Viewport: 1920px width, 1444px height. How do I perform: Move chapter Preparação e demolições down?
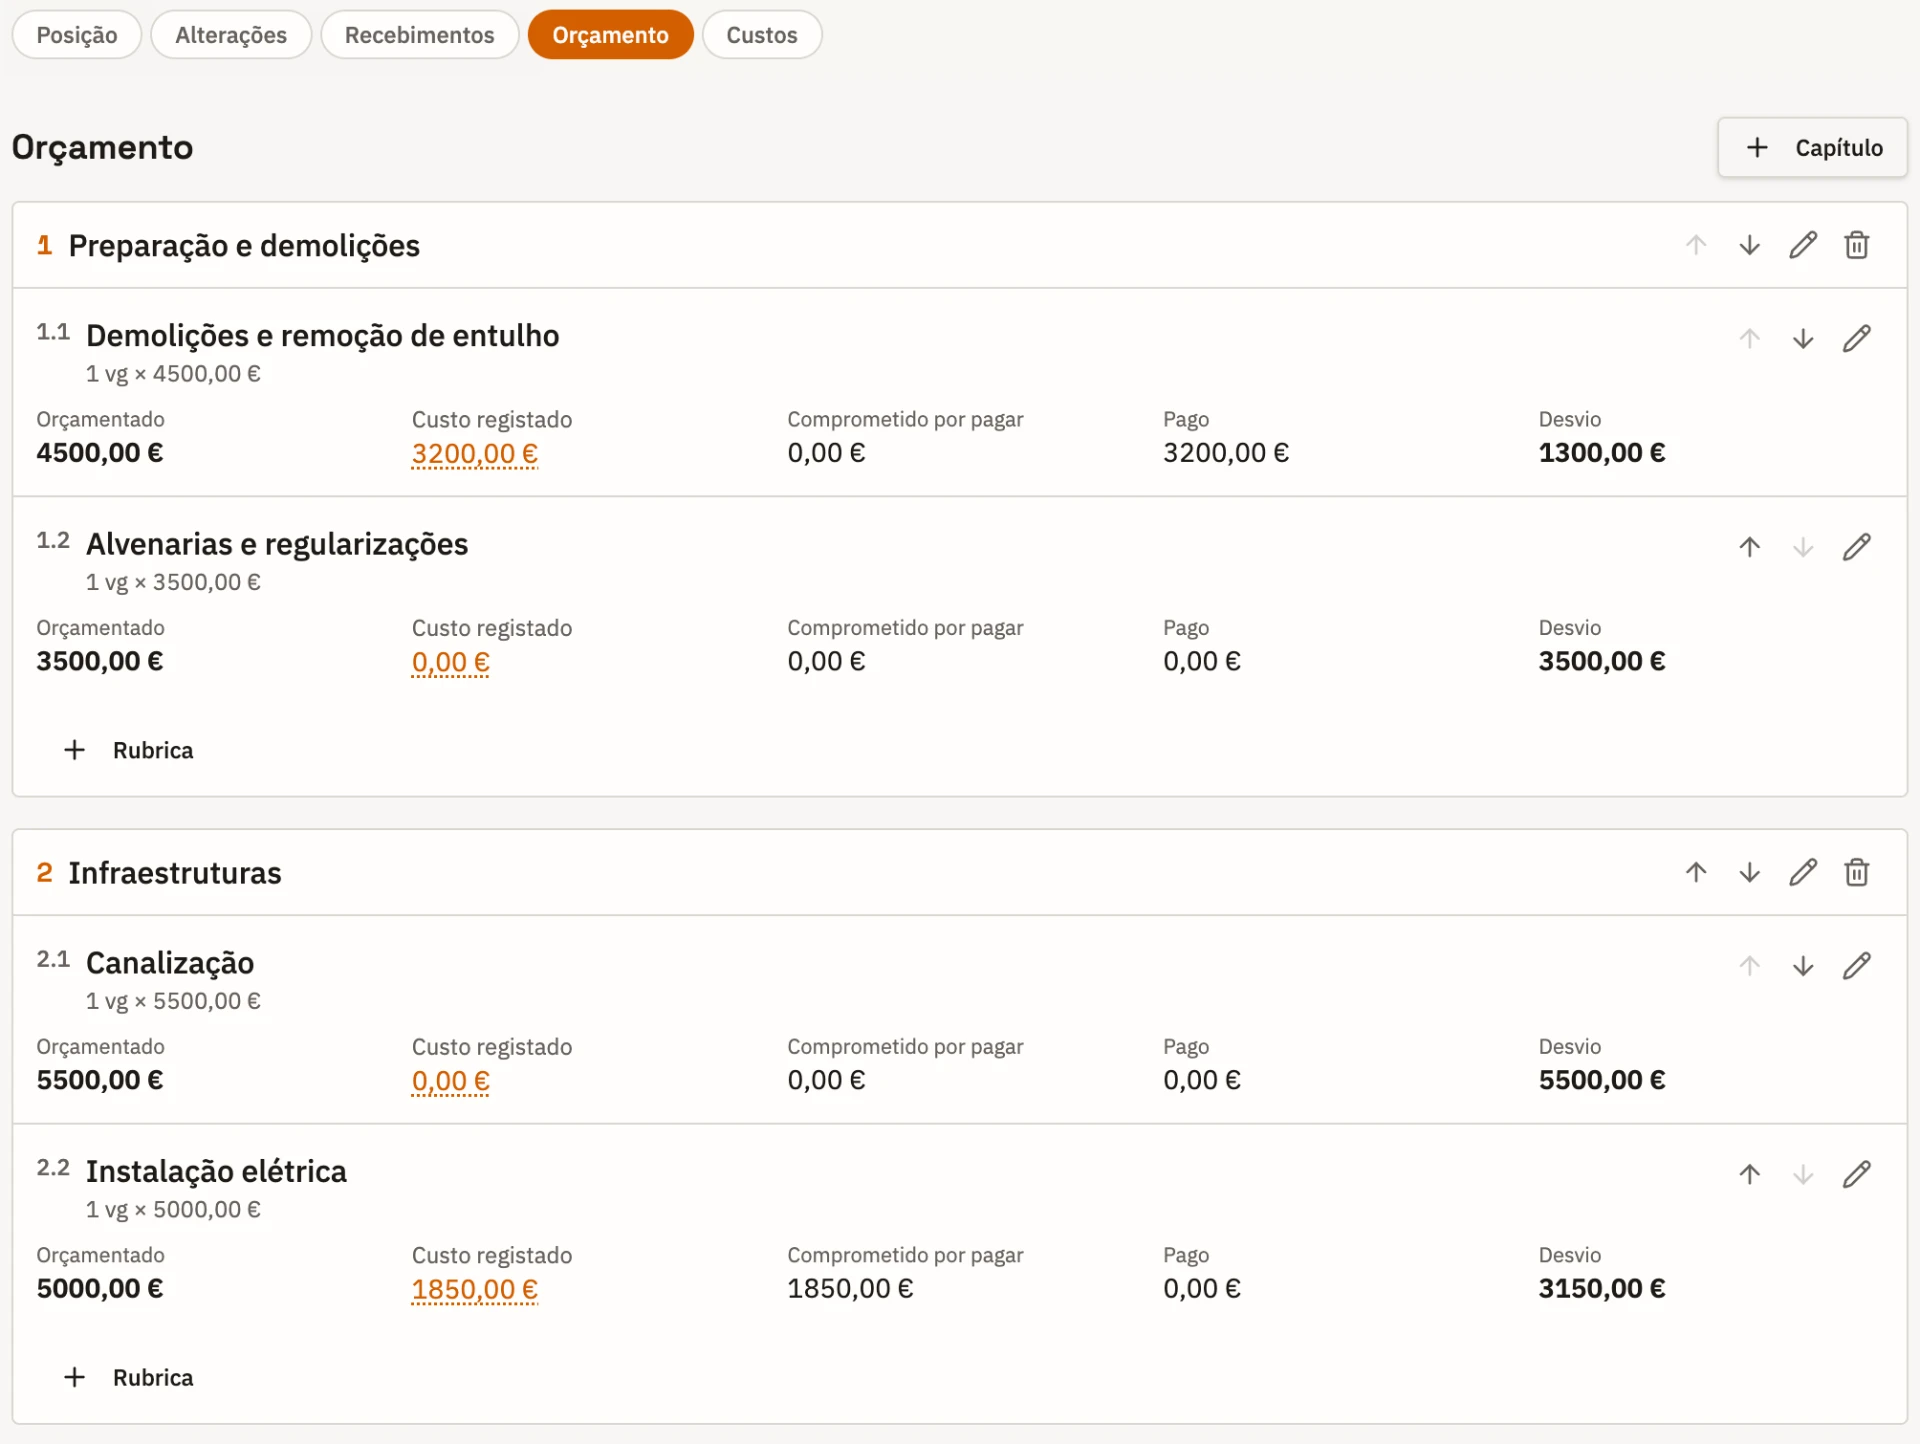click(1749, 245)
